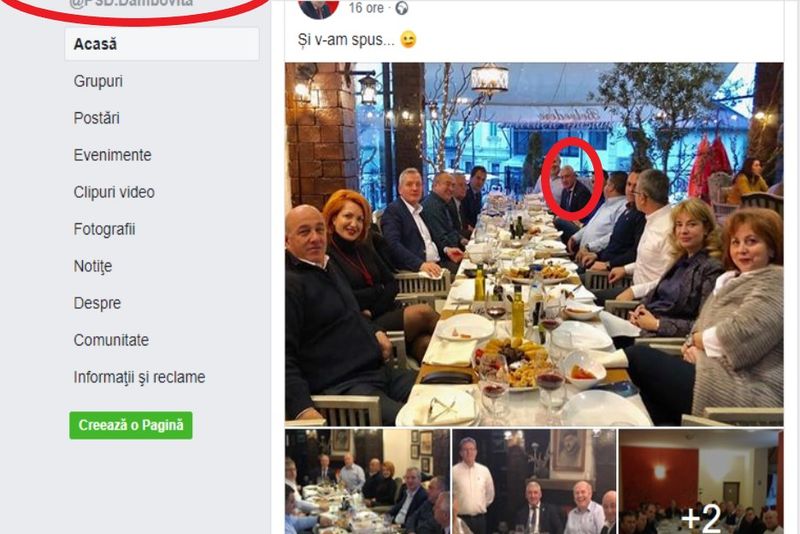Open Informații și reclame

point(139,377)
